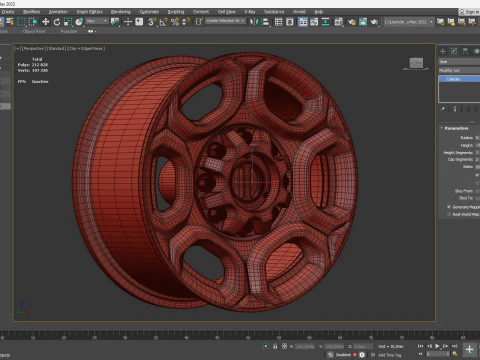Select by Name list icon

pos(10,22)
